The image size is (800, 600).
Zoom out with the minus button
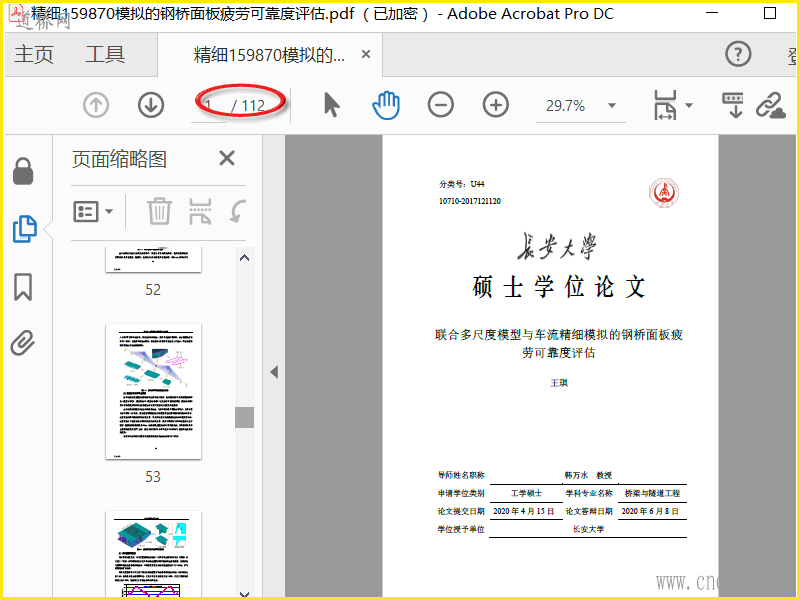441,105
